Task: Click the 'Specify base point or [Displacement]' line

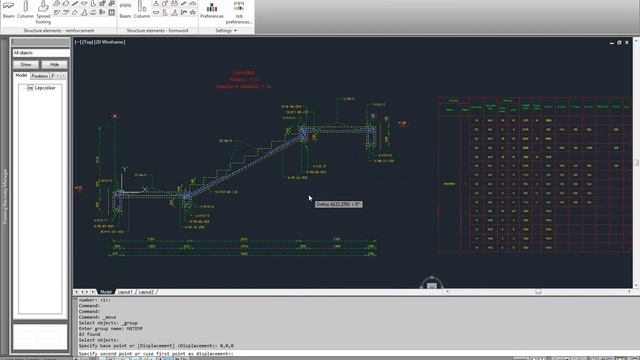Action: 156,346
